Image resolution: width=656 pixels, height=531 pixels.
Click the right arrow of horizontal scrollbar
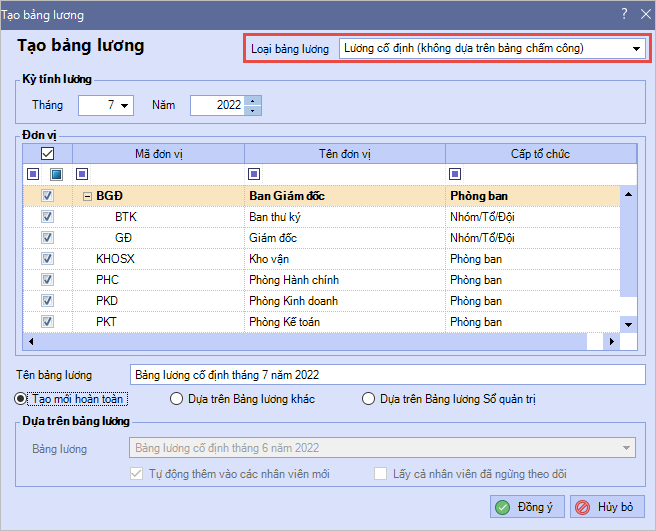(612, 341)
